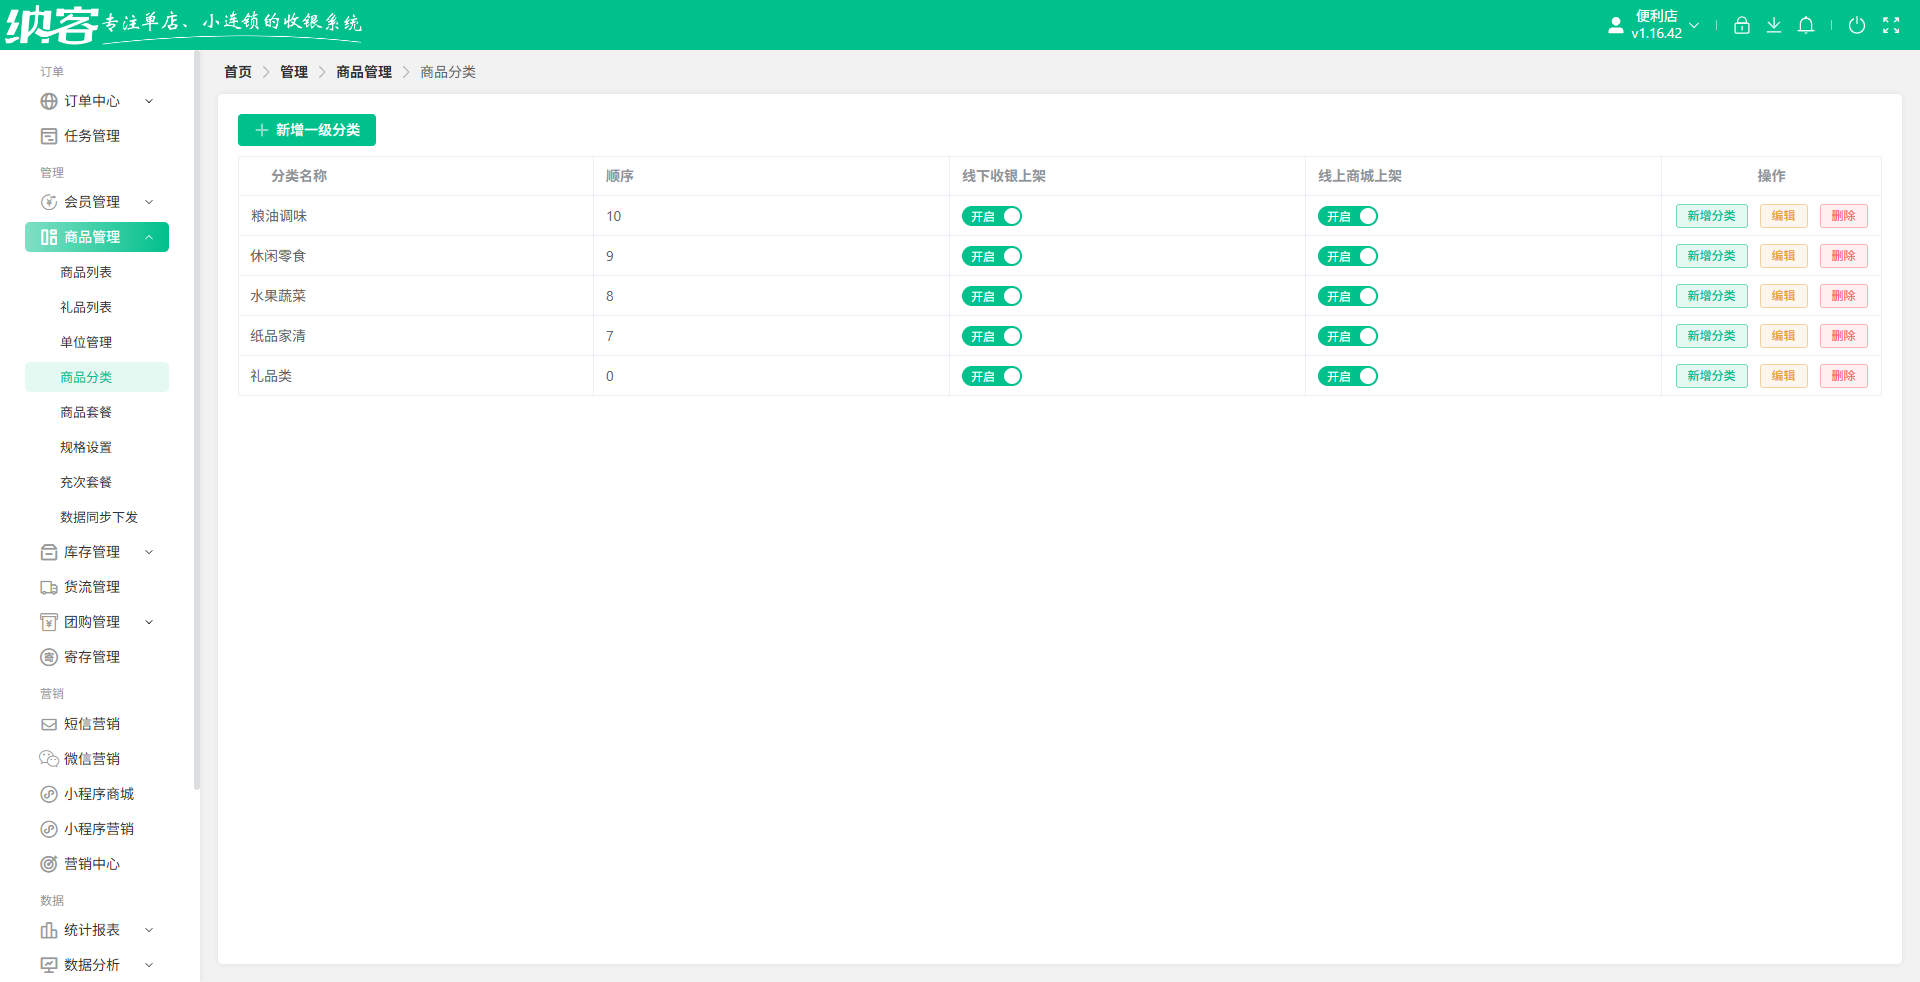This screenshot has width=1920, height=982.
Task: Toggle 线下收银上架 for 粮油调味
Action: point(992,216)
